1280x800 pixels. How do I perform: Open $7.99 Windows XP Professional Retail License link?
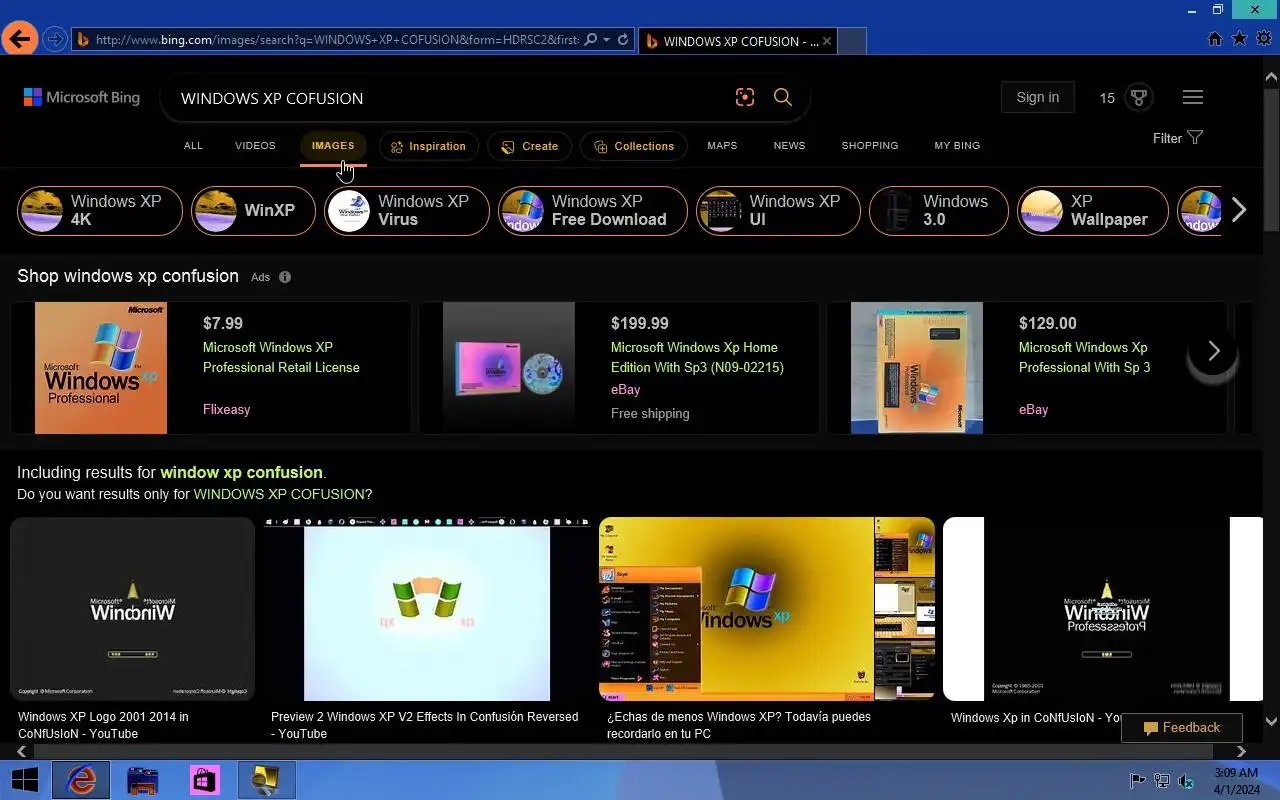(281, 357)
